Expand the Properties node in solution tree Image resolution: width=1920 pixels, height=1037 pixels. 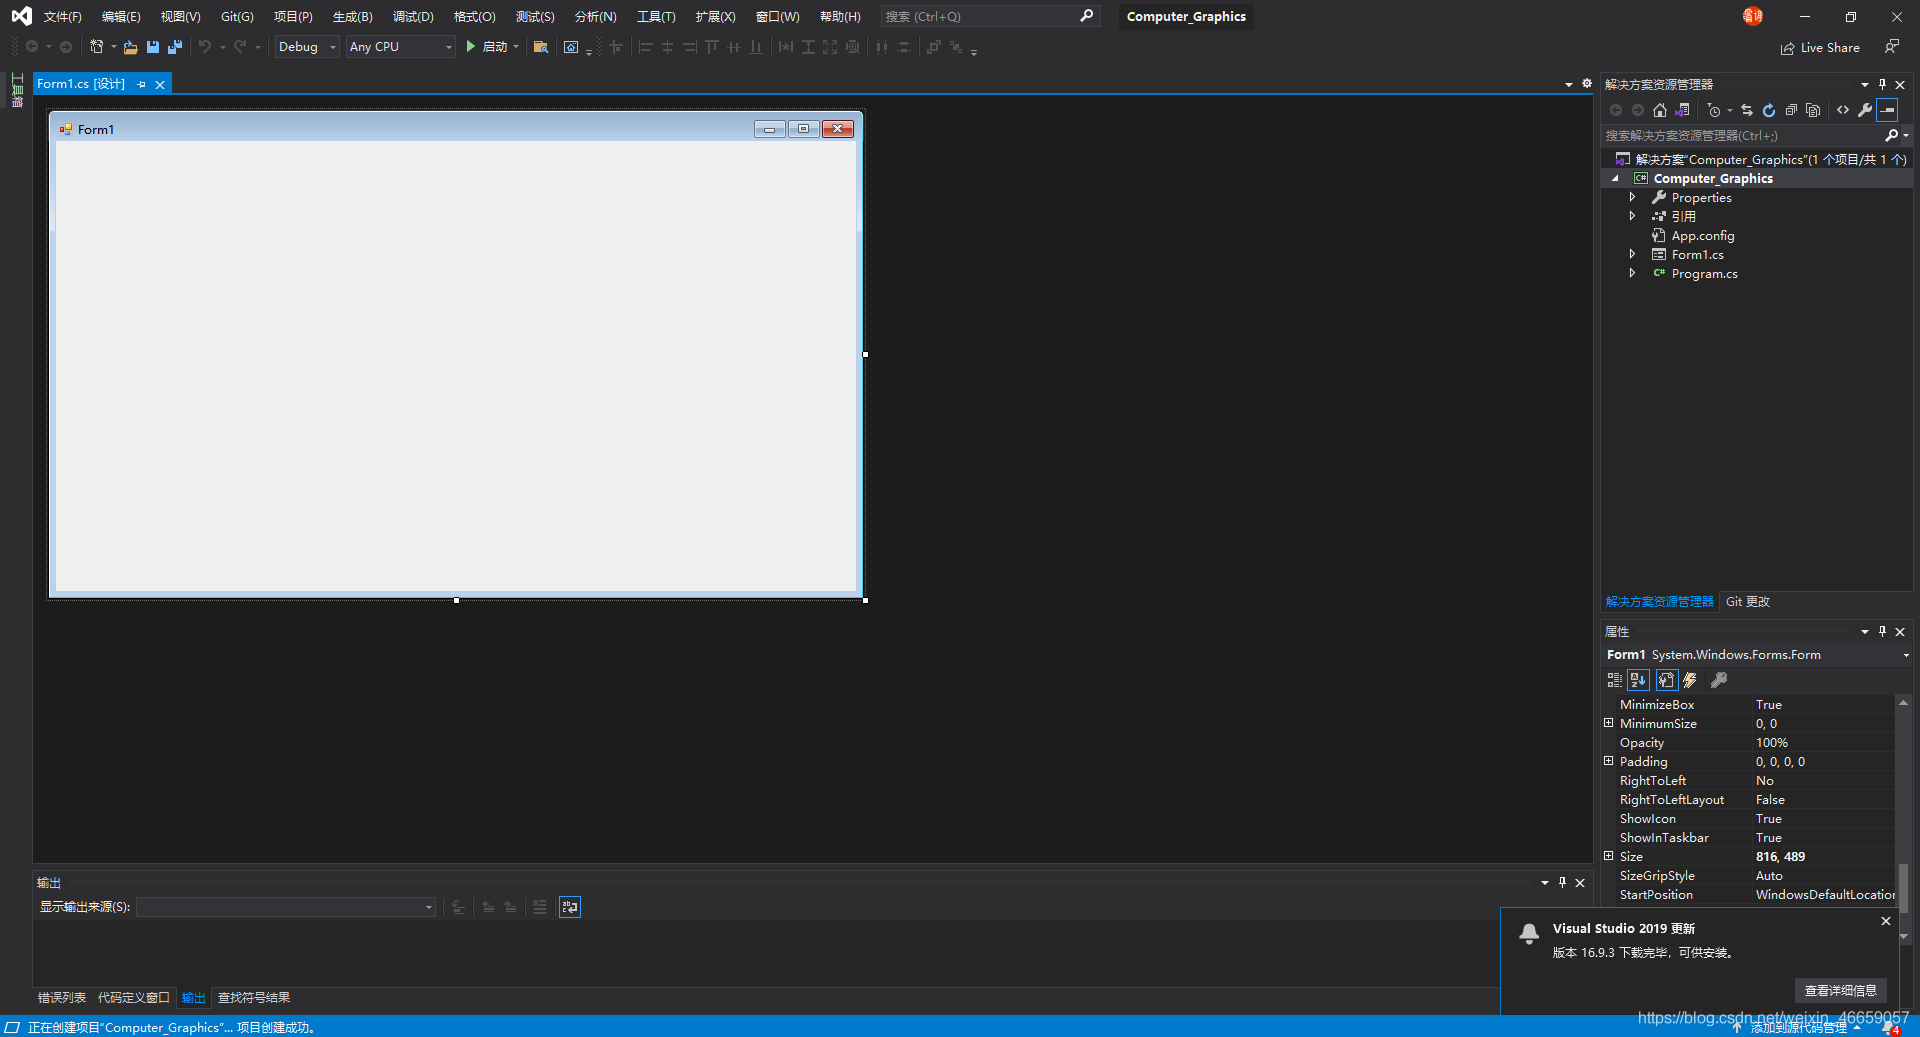click(x=1632, y=197)
